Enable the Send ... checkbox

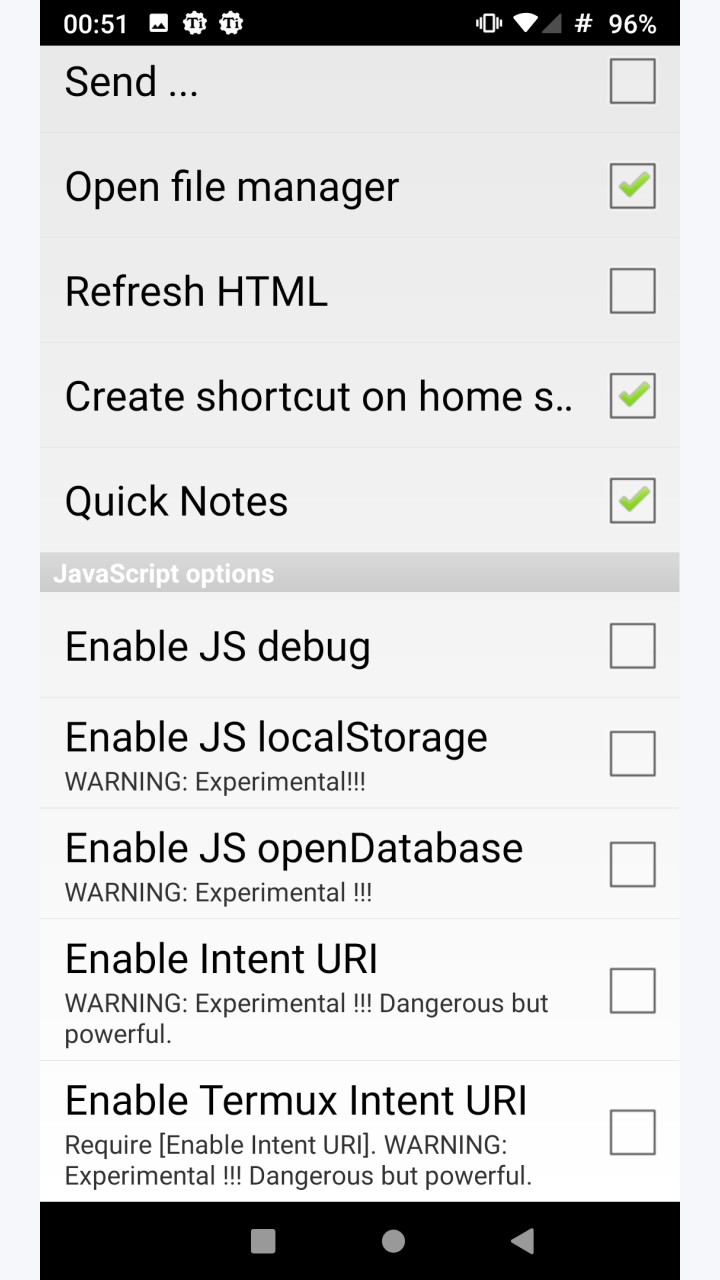(x=633, y=81)
